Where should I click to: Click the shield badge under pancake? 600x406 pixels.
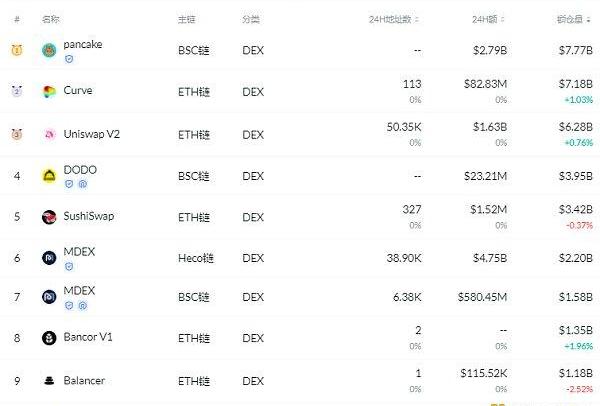69,59
